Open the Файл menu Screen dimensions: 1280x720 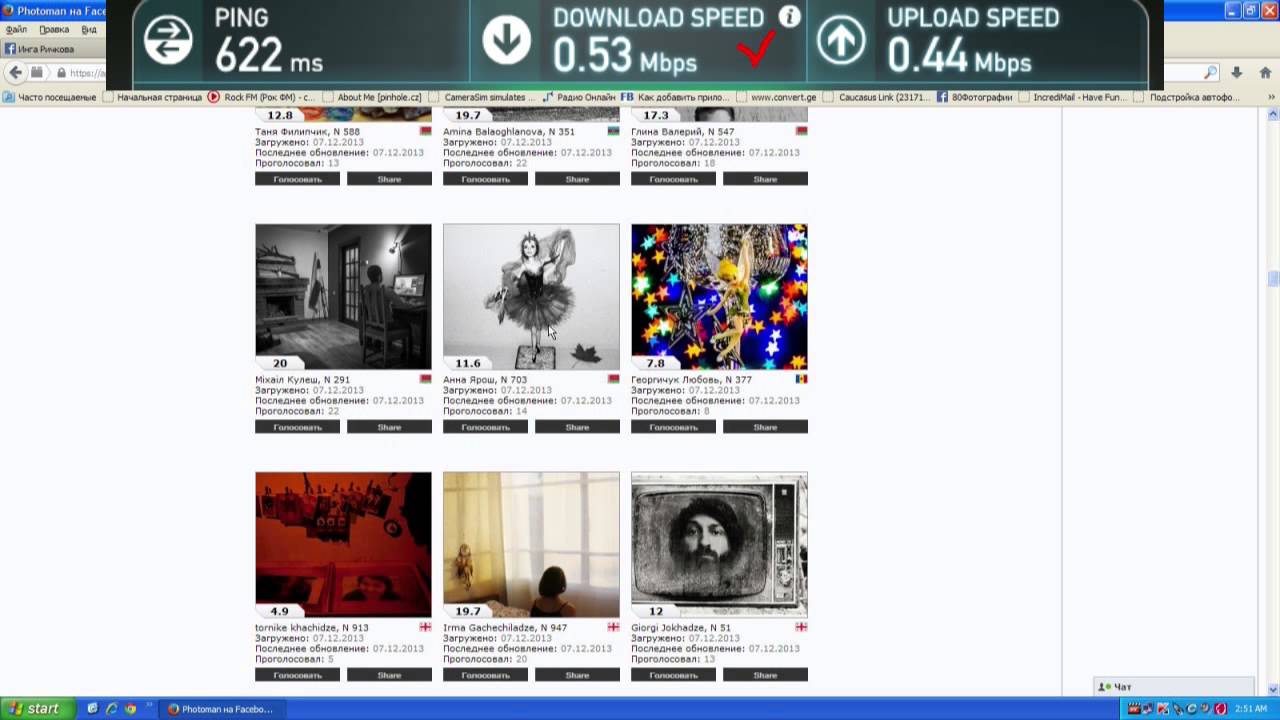[x=17, y=29]
